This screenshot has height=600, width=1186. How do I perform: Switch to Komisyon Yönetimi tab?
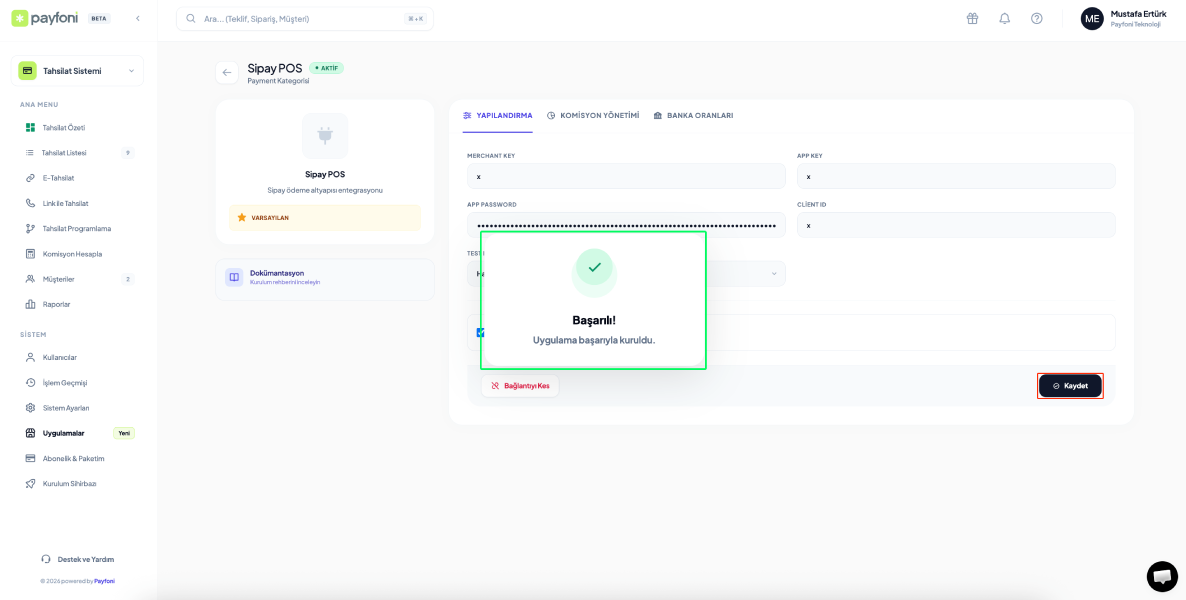coord(593,116)
